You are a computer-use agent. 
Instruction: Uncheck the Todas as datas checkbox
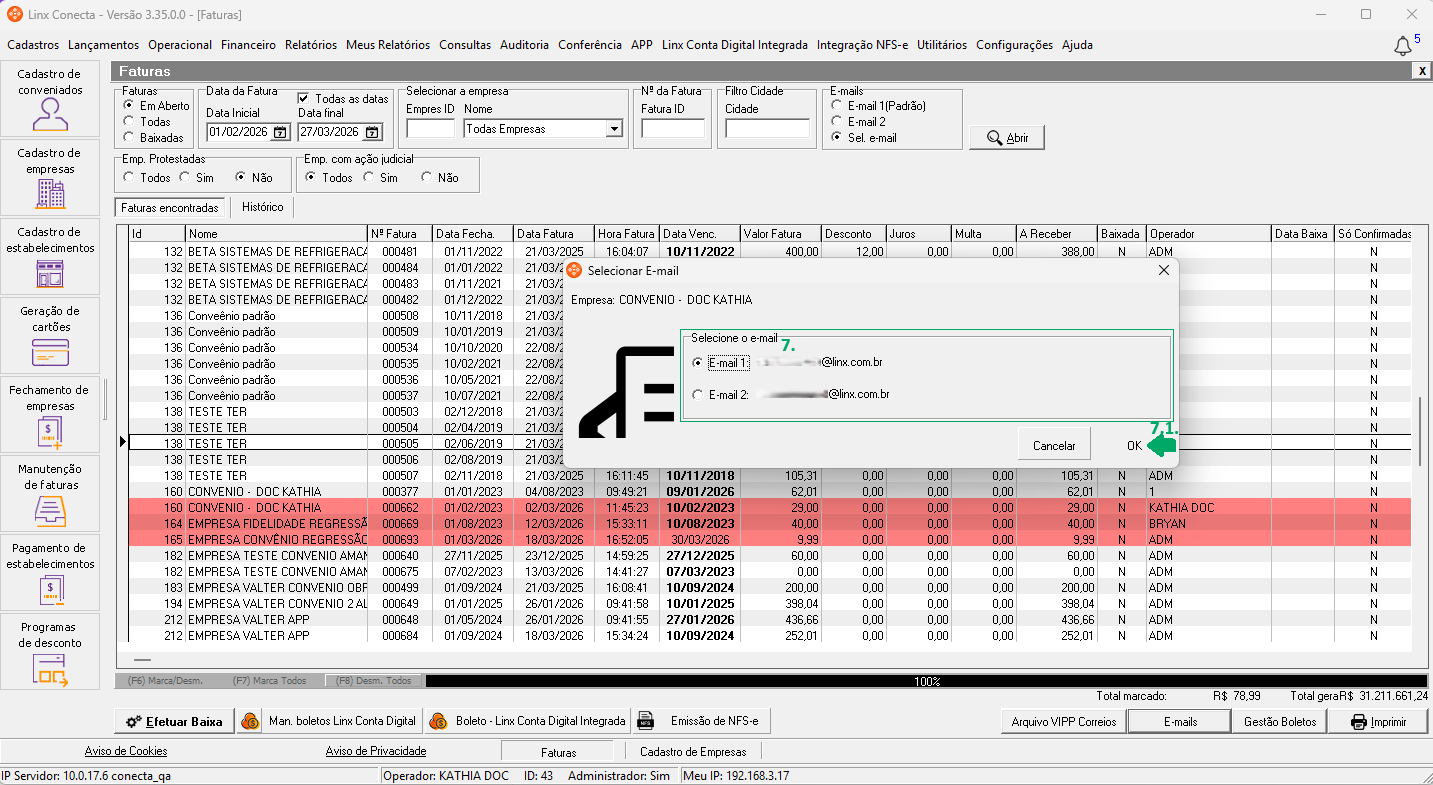[x=304, y=99]
